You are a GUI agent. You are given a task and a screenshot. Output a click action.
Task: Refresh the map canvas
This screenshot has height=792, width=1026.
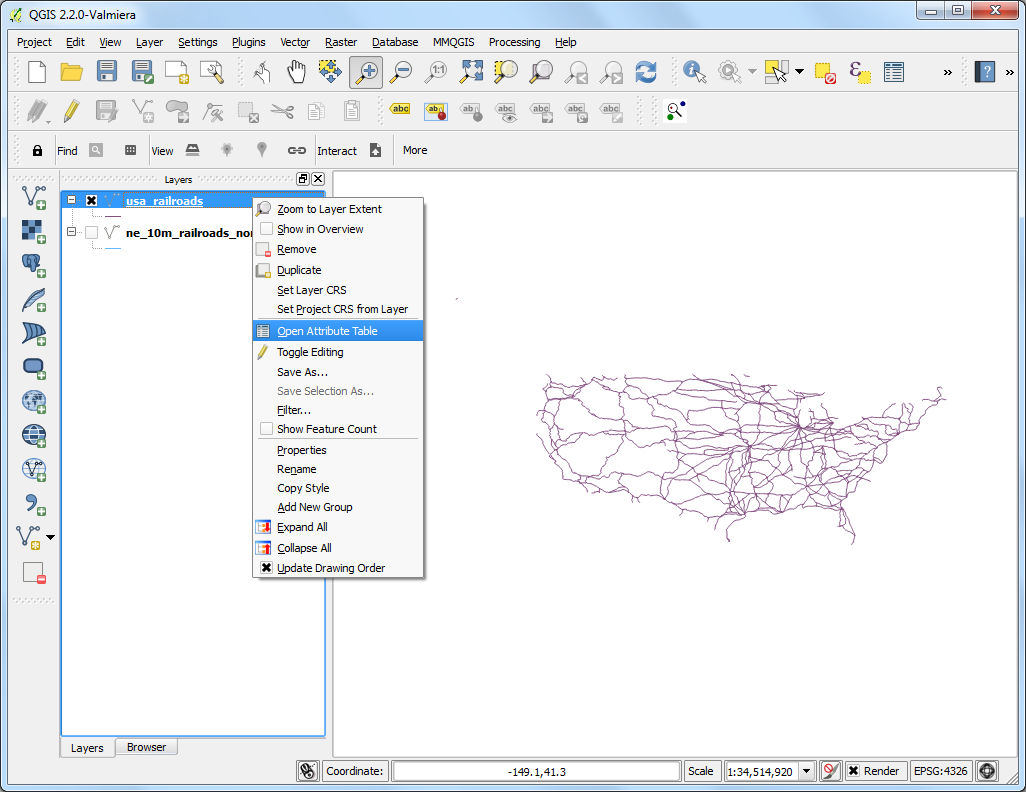click(646, 72)
